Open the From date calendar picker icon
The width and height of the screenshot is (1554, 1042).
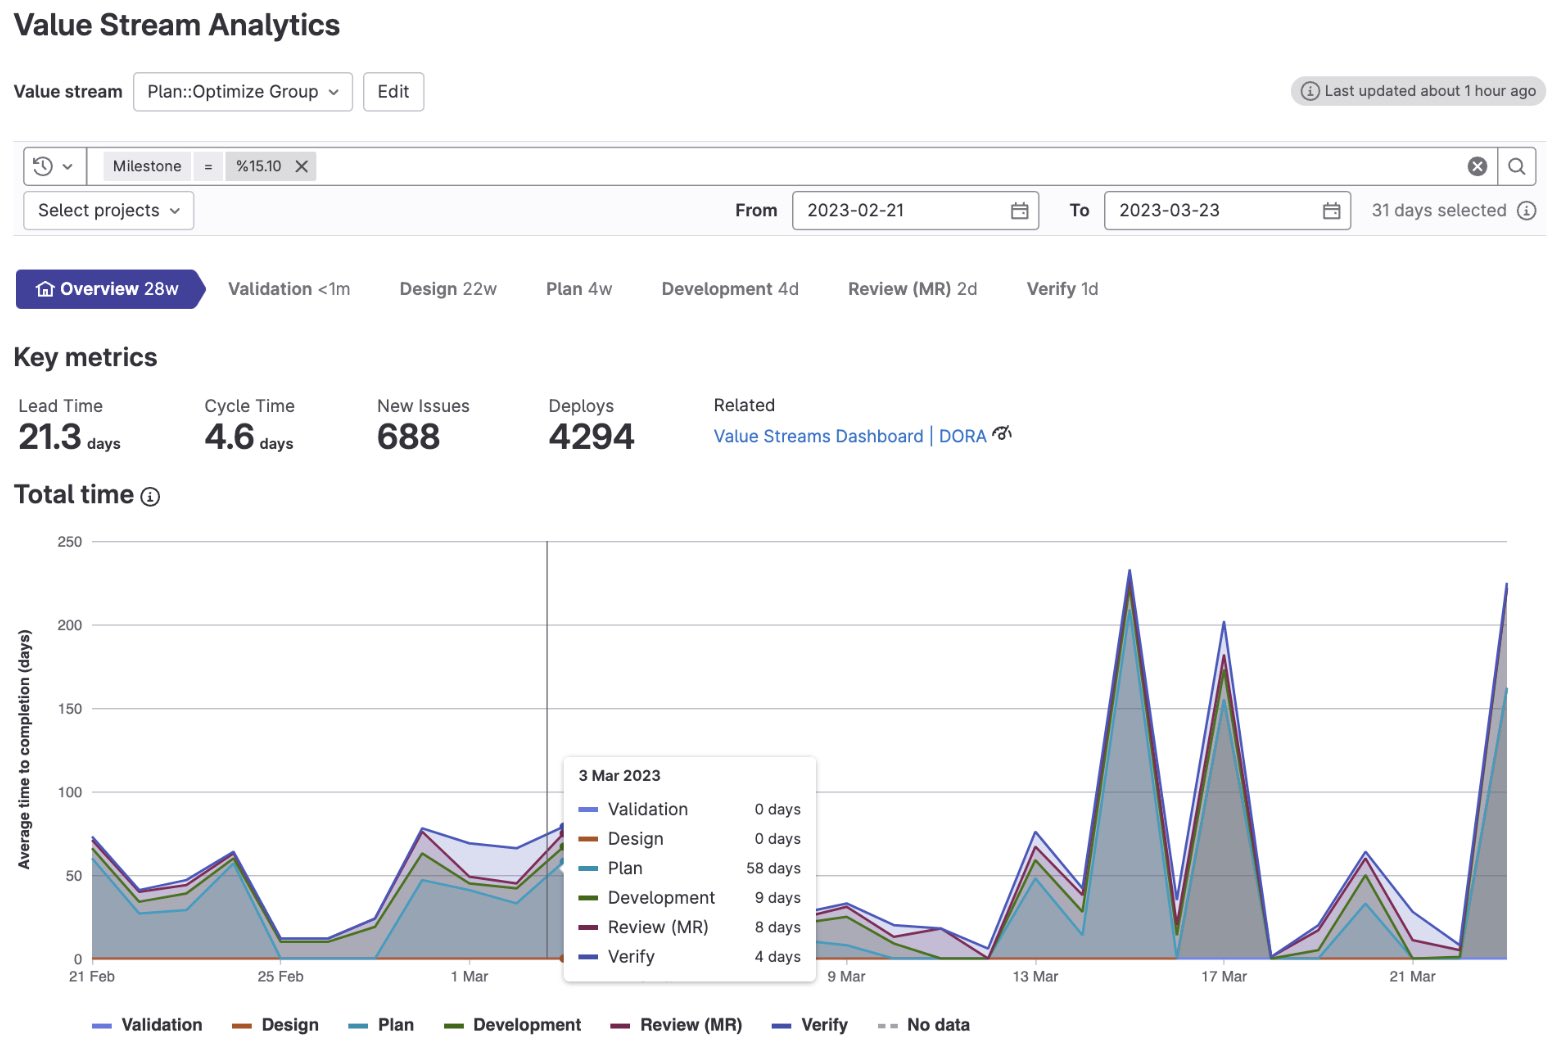[1019, 210]
